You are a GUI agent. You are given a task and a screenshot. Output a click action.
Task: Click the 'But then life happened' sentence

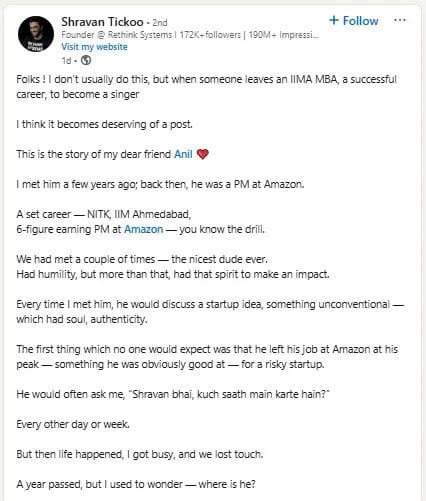click(140, 454)
